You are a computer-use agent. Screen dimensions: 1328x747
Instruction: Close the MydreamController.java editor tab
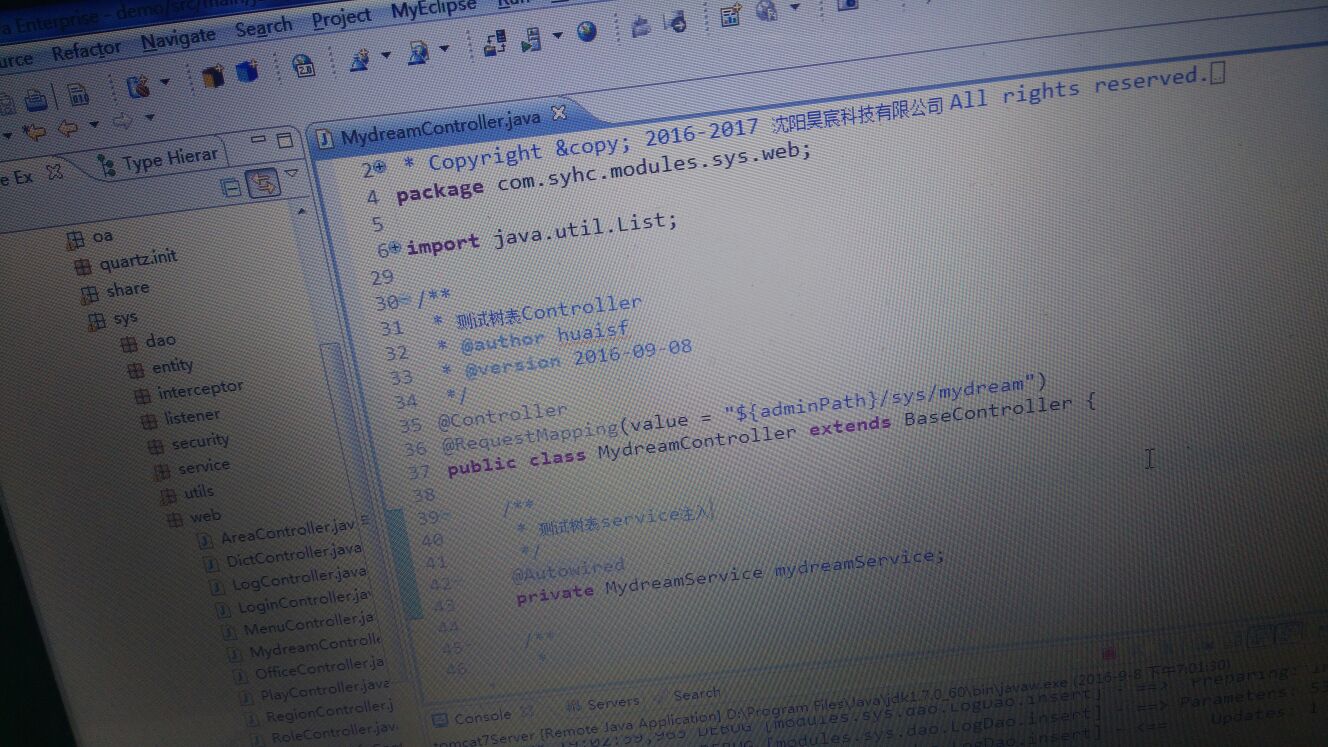(x=559, y=113)
